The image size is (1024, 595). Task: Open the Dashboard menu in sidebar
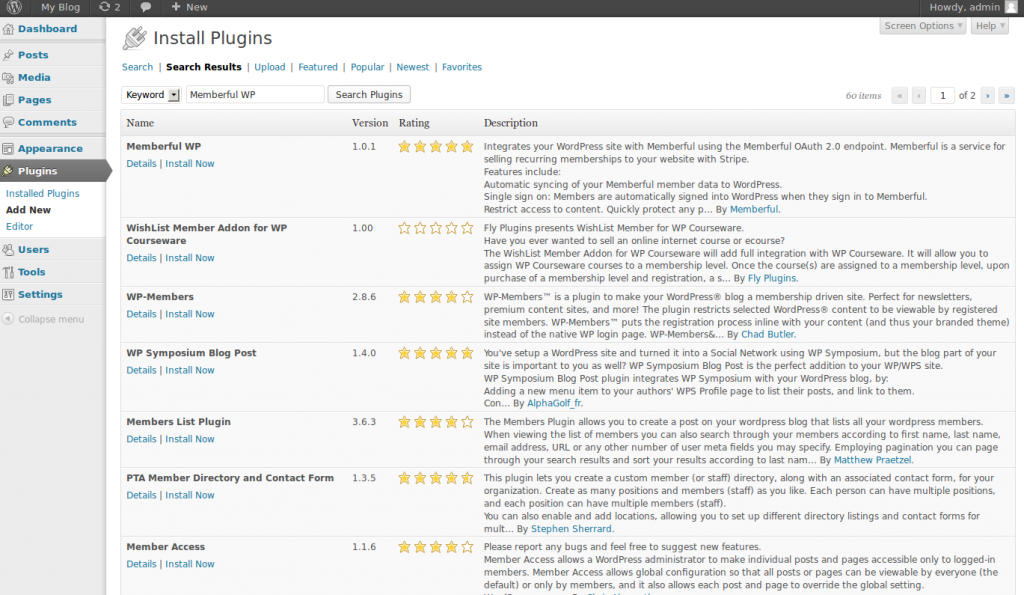click(47, 29)
